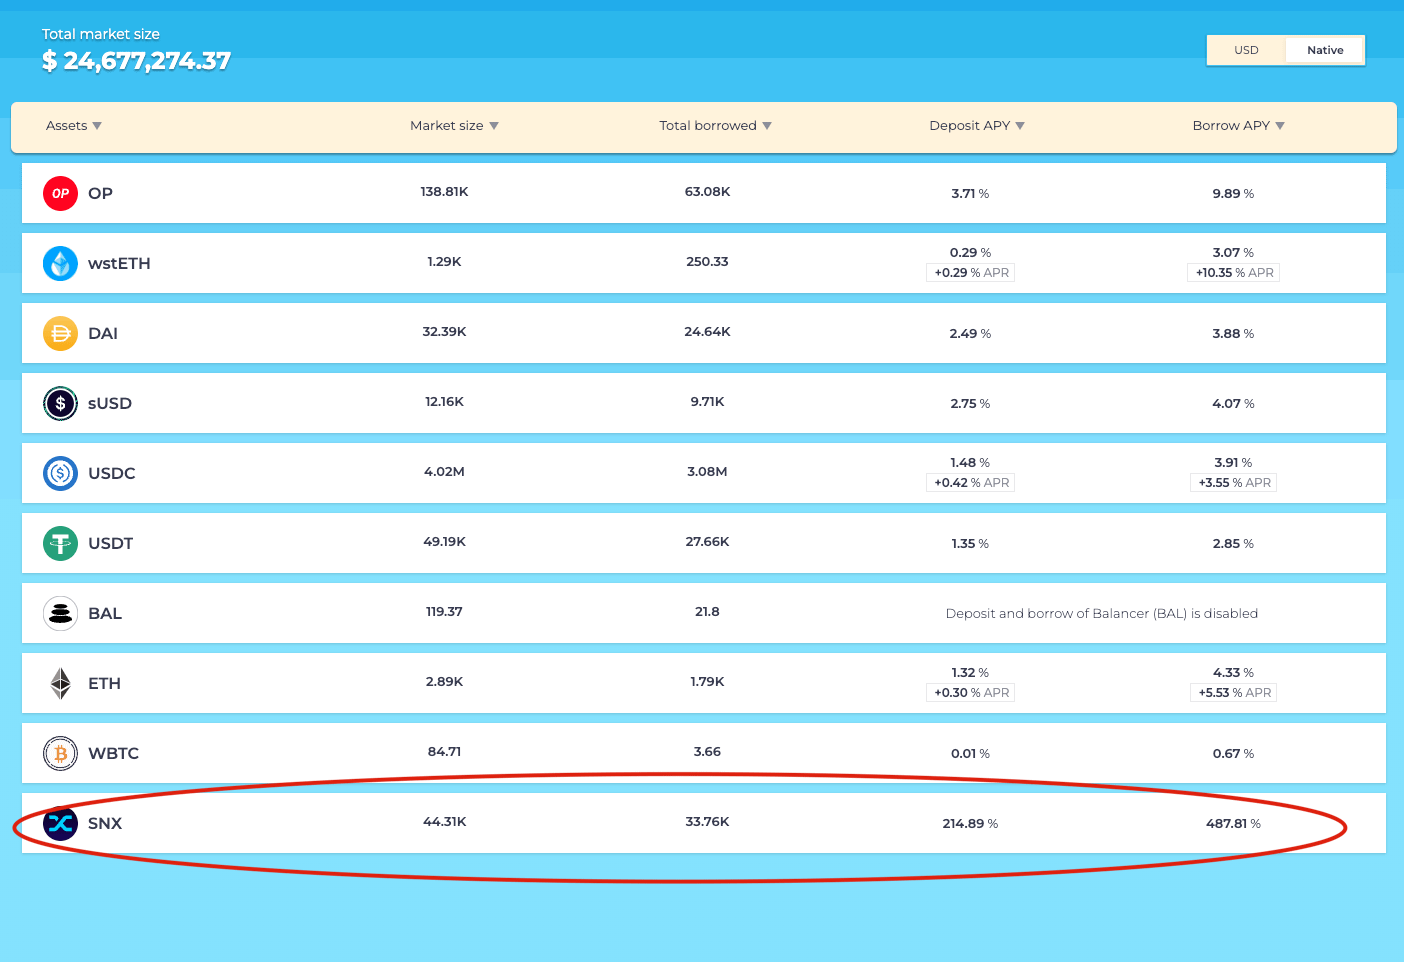Click wstETH +10.35 % APR badge
1404x962 pixels.
tap(1234, 272)
